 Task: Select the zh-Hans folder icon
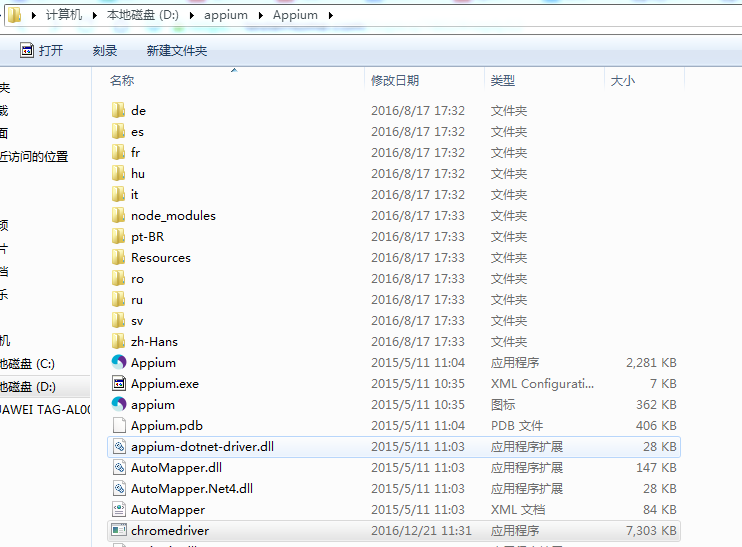coord(118,342)
